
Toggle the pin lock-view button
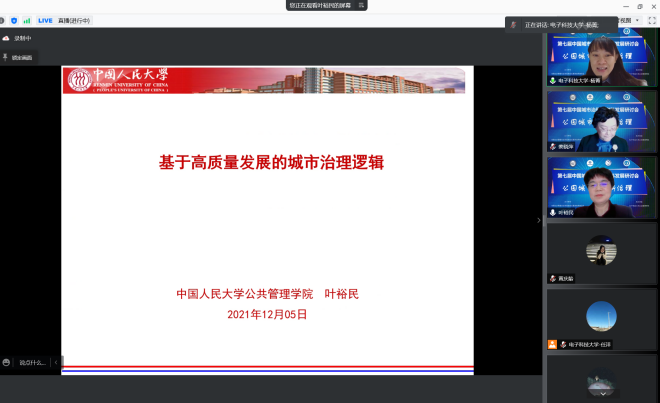[17, 57]
